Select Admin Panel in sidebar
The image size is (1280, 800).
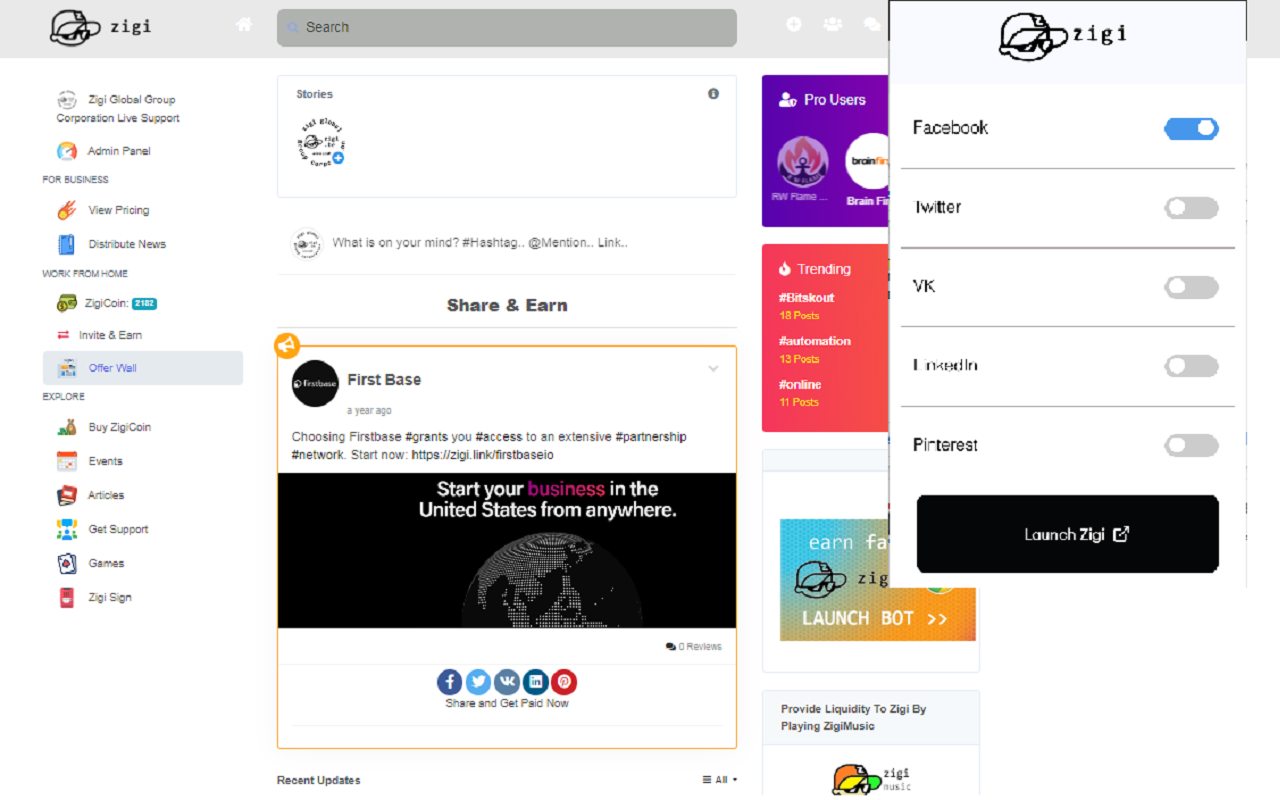click(x=119, y=151)
